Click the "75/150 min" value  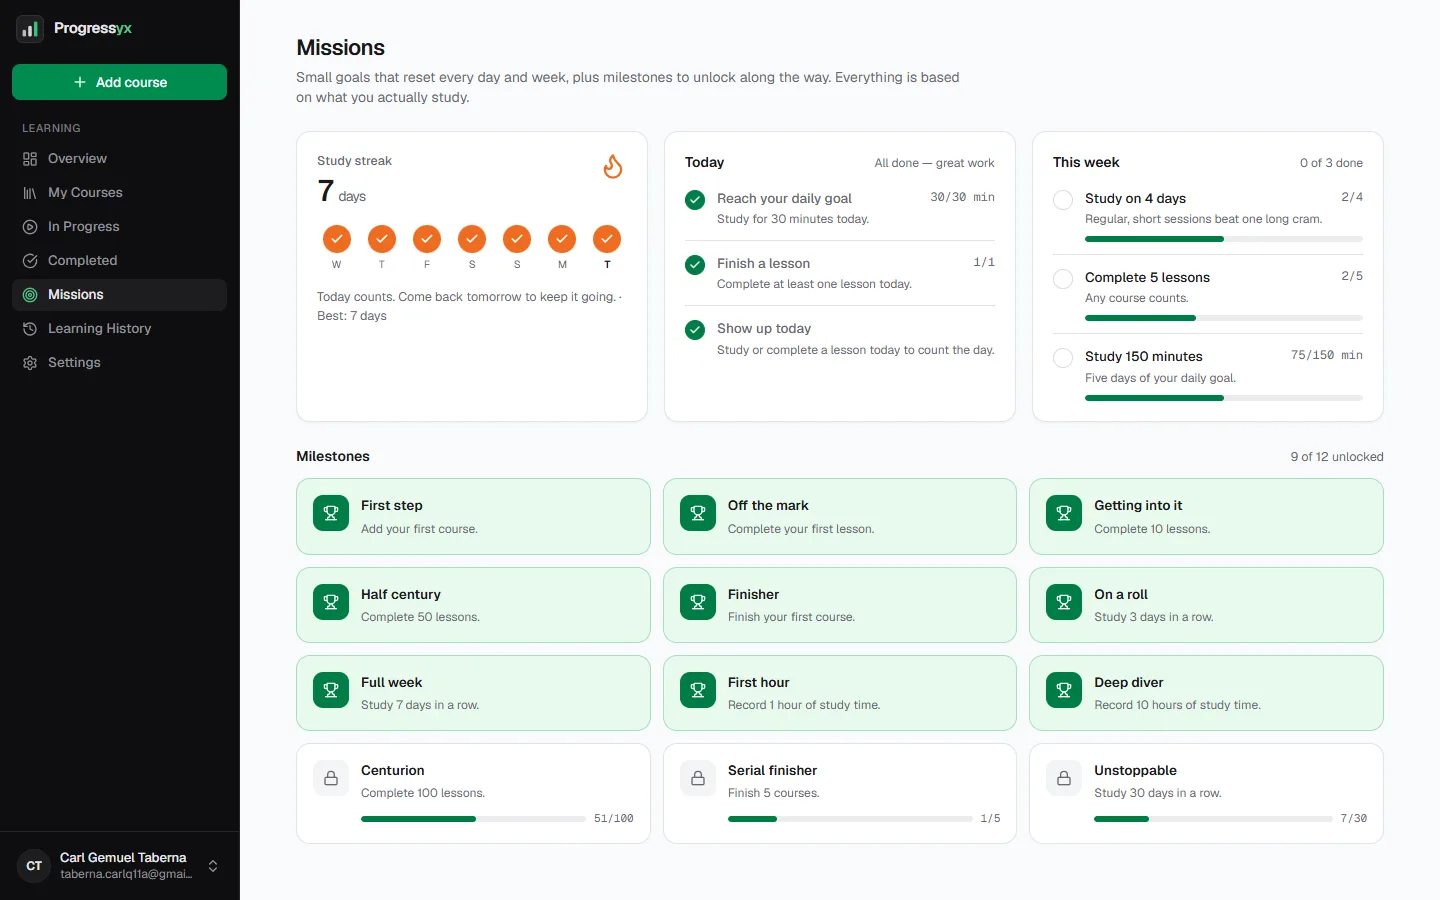pos(1326,355)
